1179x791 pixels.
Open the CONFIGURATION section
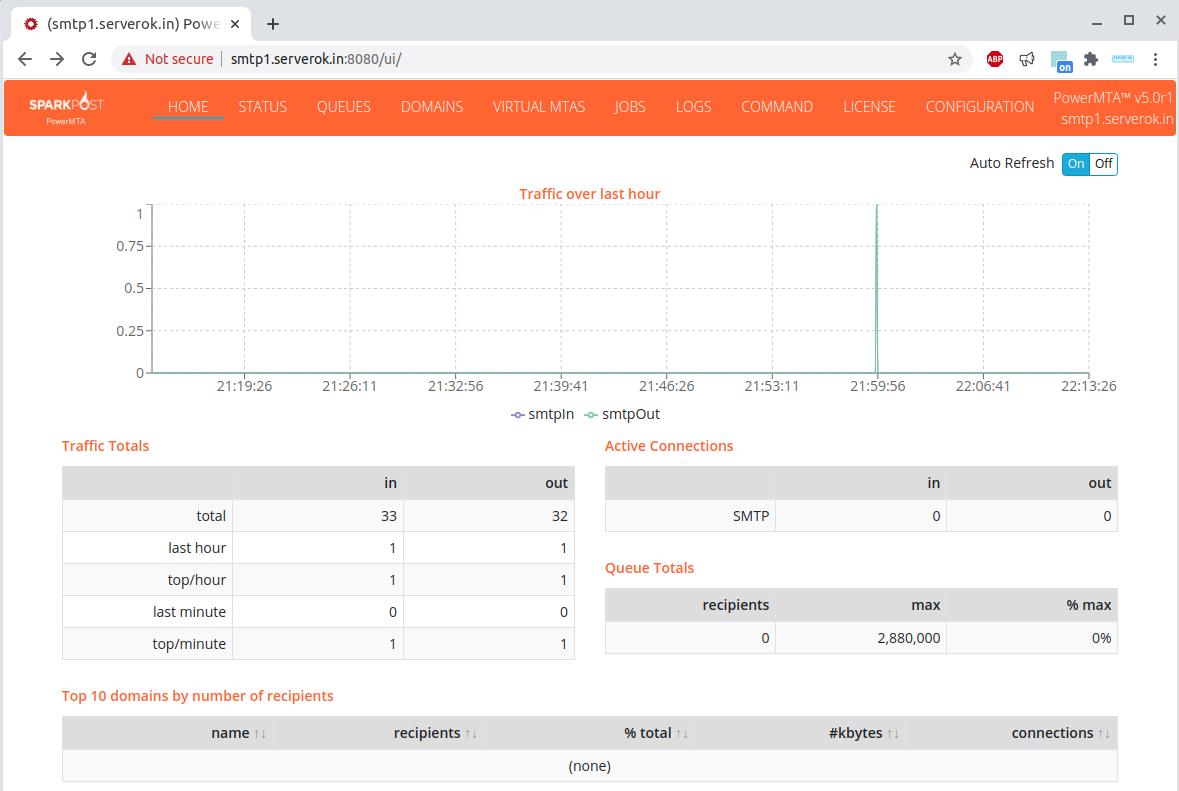click(979, 107)
